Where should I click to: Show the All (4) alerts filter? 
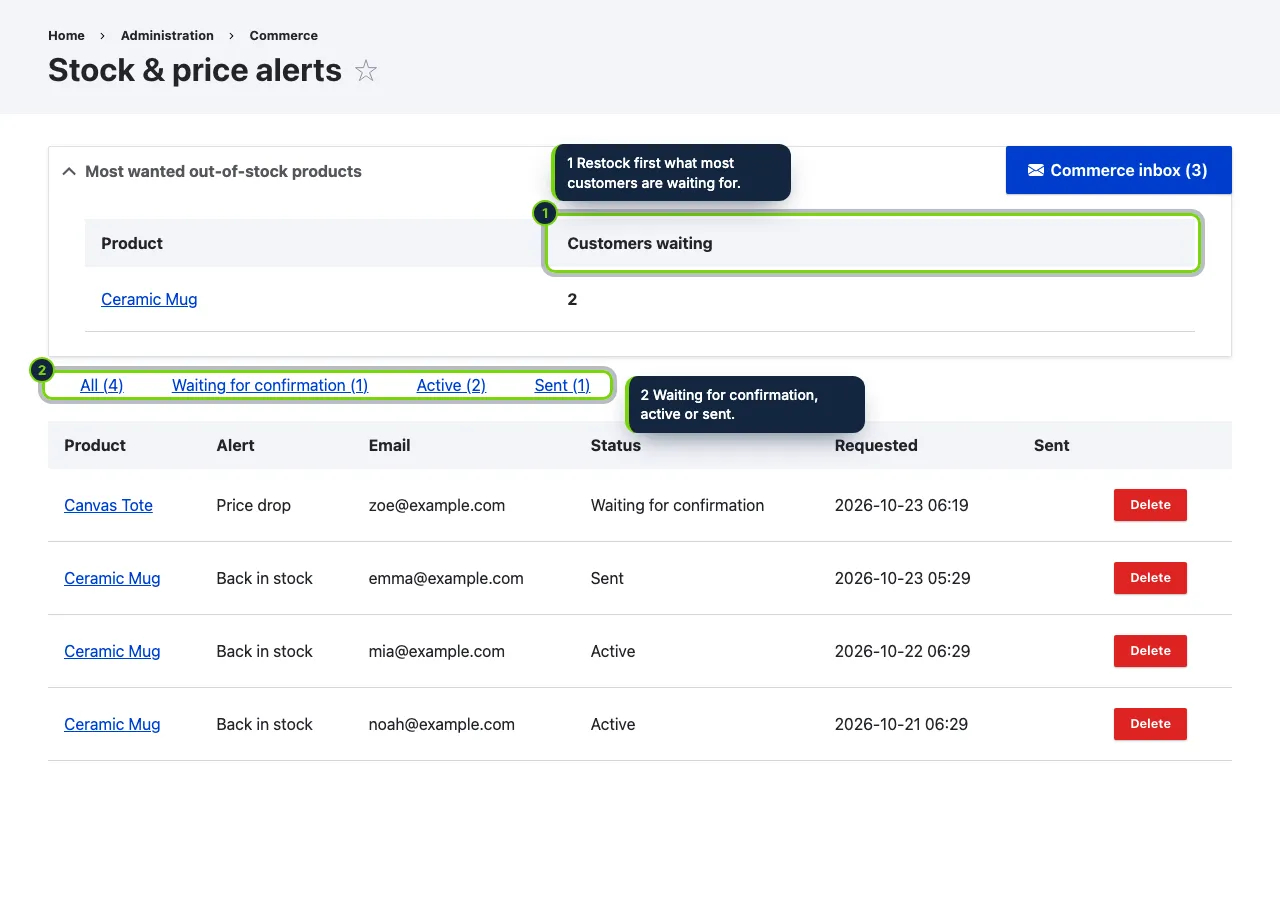102,385
